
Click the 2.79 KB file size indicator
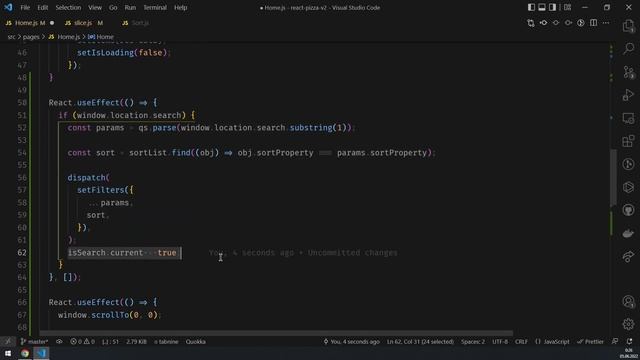136,342
